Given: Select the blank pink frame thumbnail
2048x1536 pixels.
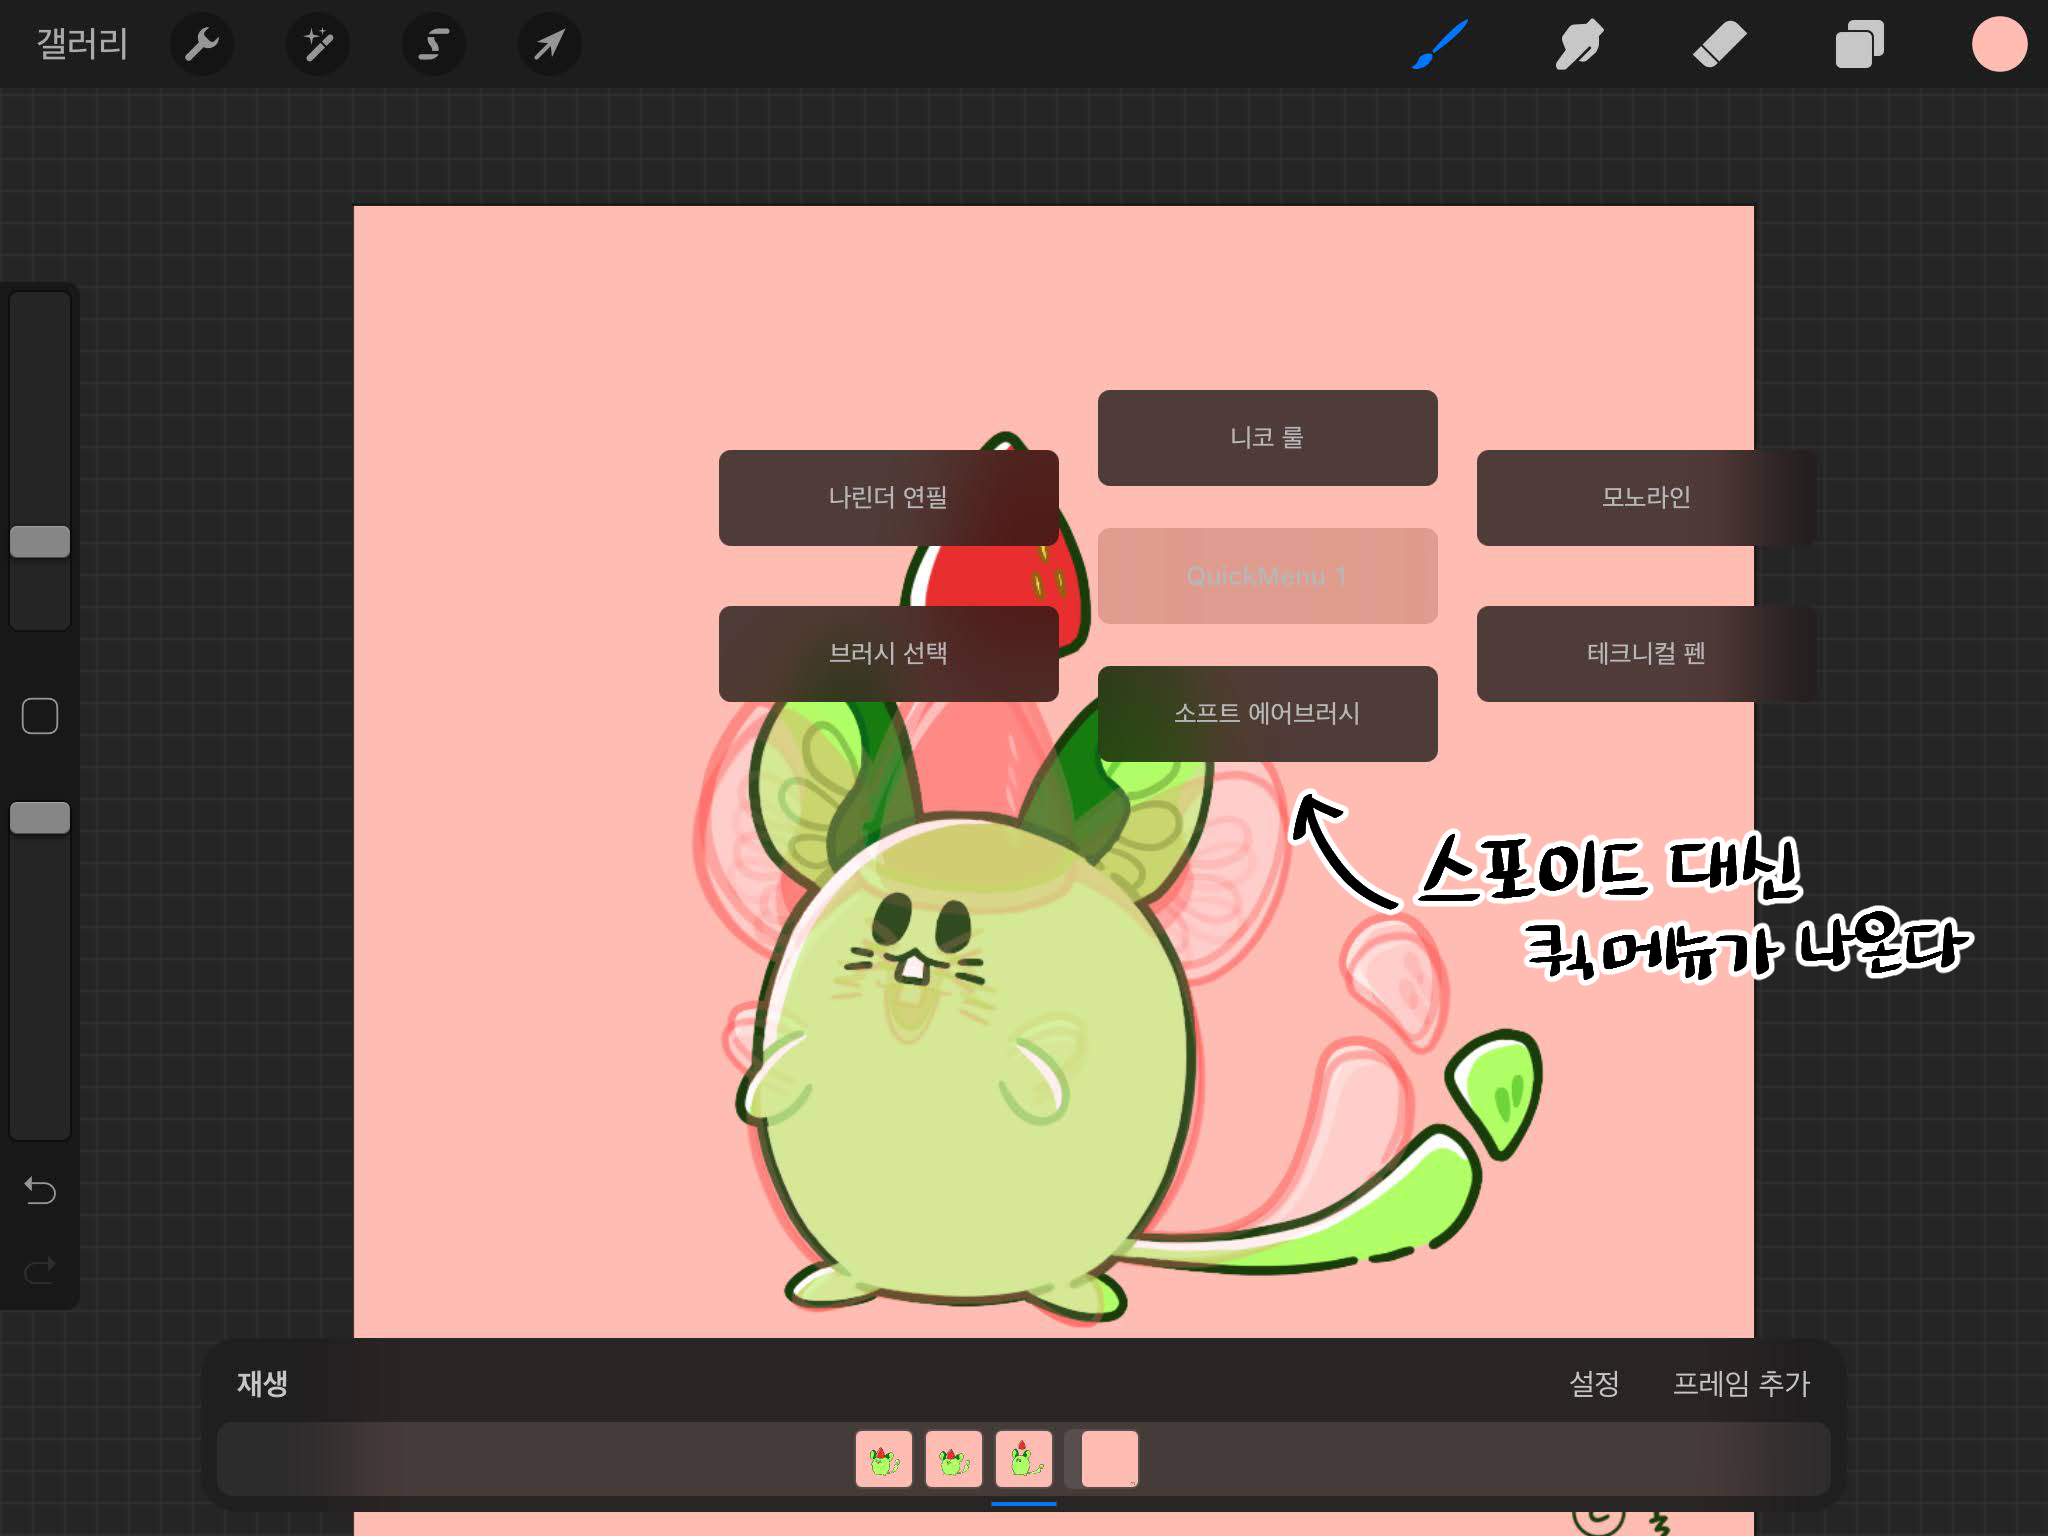Looking at the screenshot, I should (x=1109, y=1459).
